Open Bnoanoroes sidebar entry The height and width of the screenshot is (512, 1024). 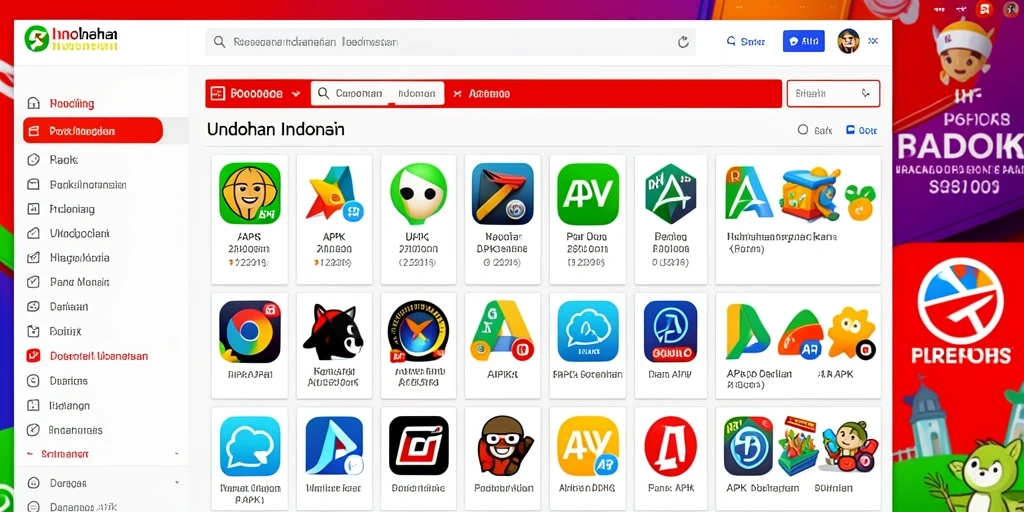tap(64, 430)
